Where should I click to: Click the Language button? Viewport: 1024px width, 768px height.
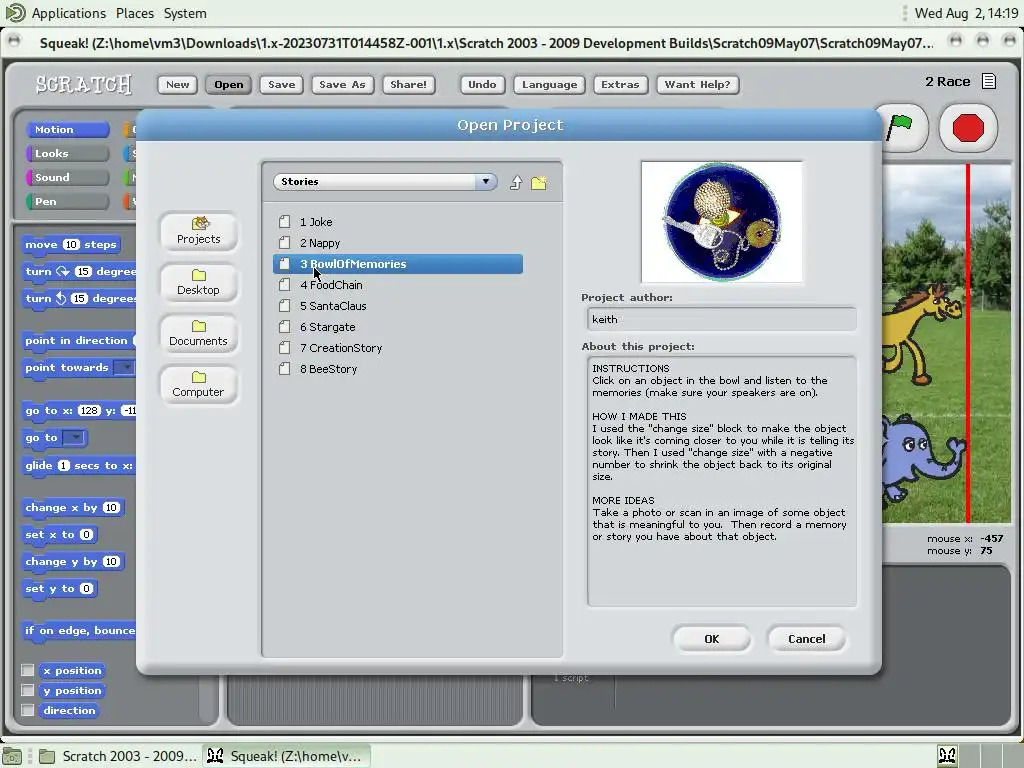pos(549,84)
